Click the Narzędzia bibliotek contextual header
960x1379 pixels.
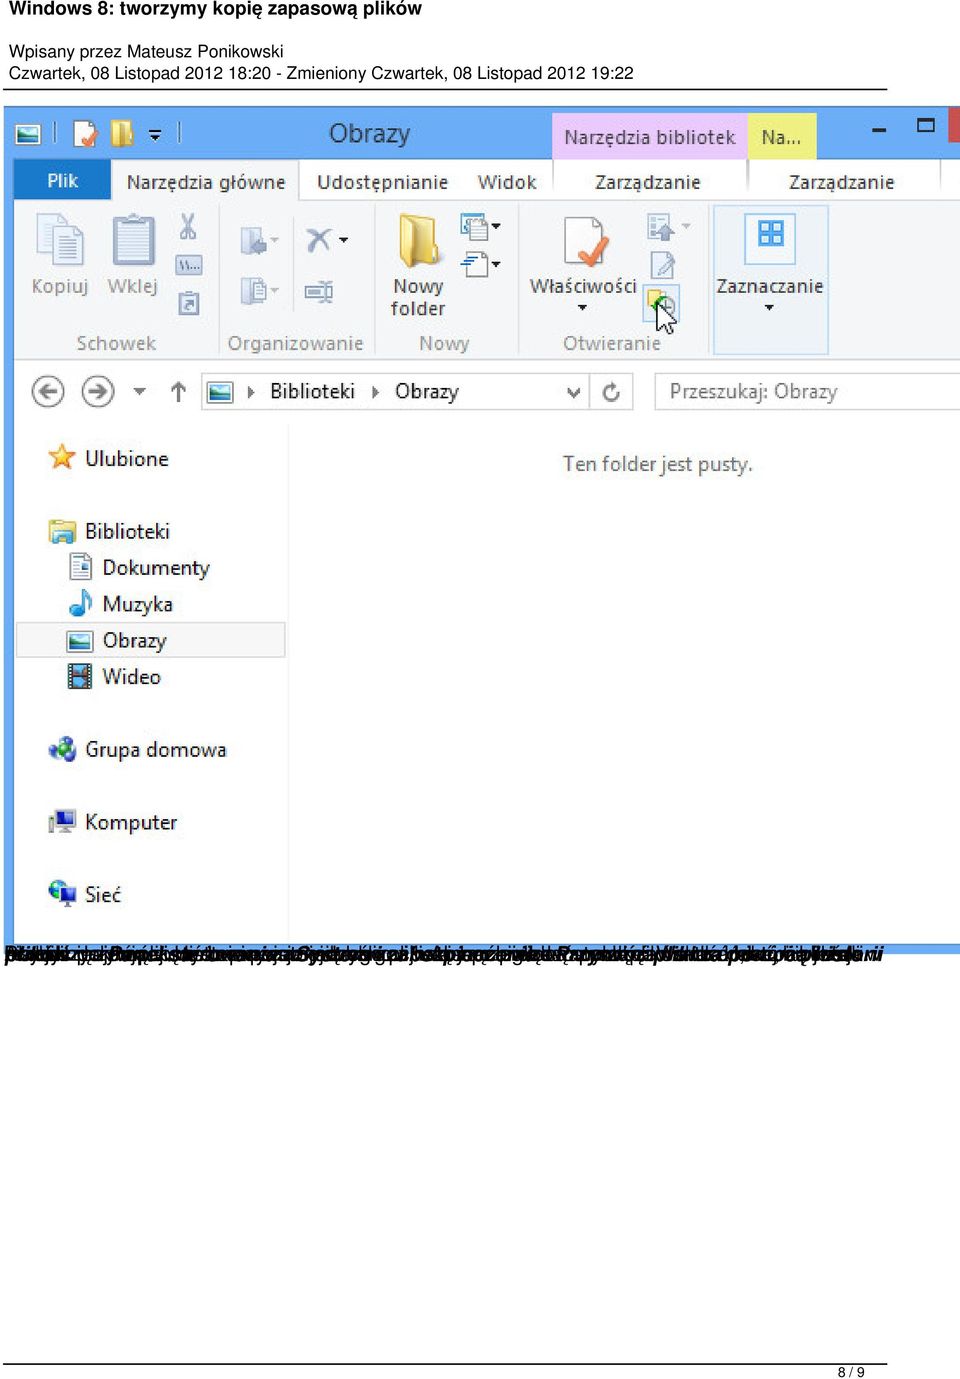[x=650, y=137]
